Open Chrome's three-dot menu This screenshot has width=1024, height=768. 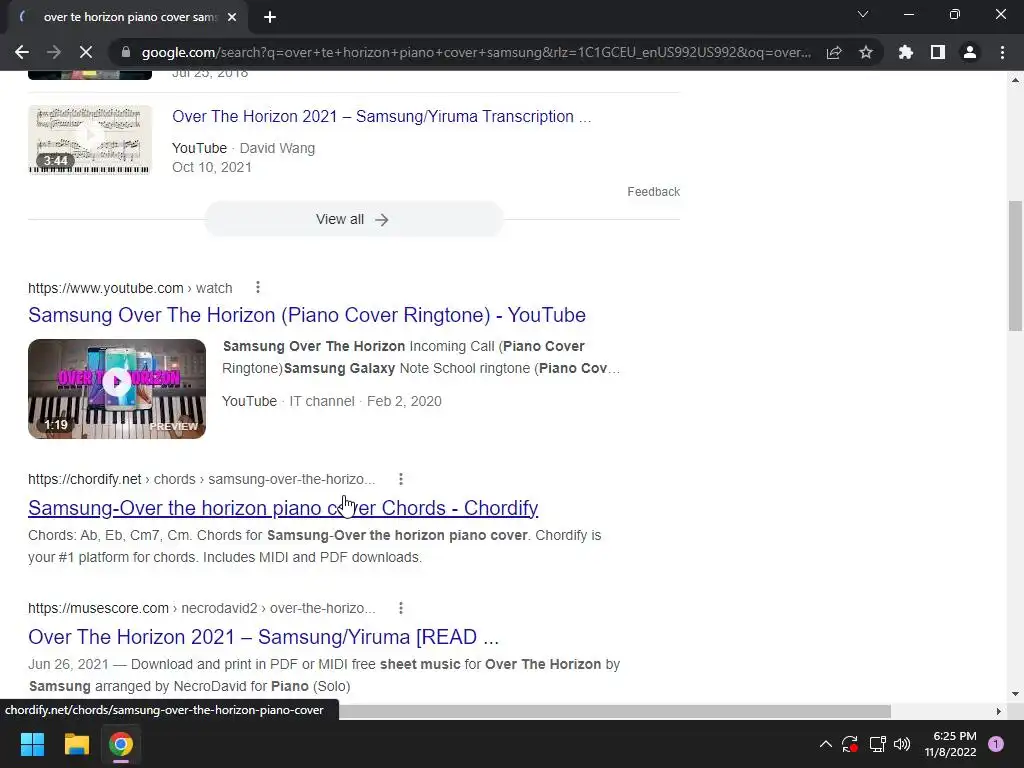1002,52
